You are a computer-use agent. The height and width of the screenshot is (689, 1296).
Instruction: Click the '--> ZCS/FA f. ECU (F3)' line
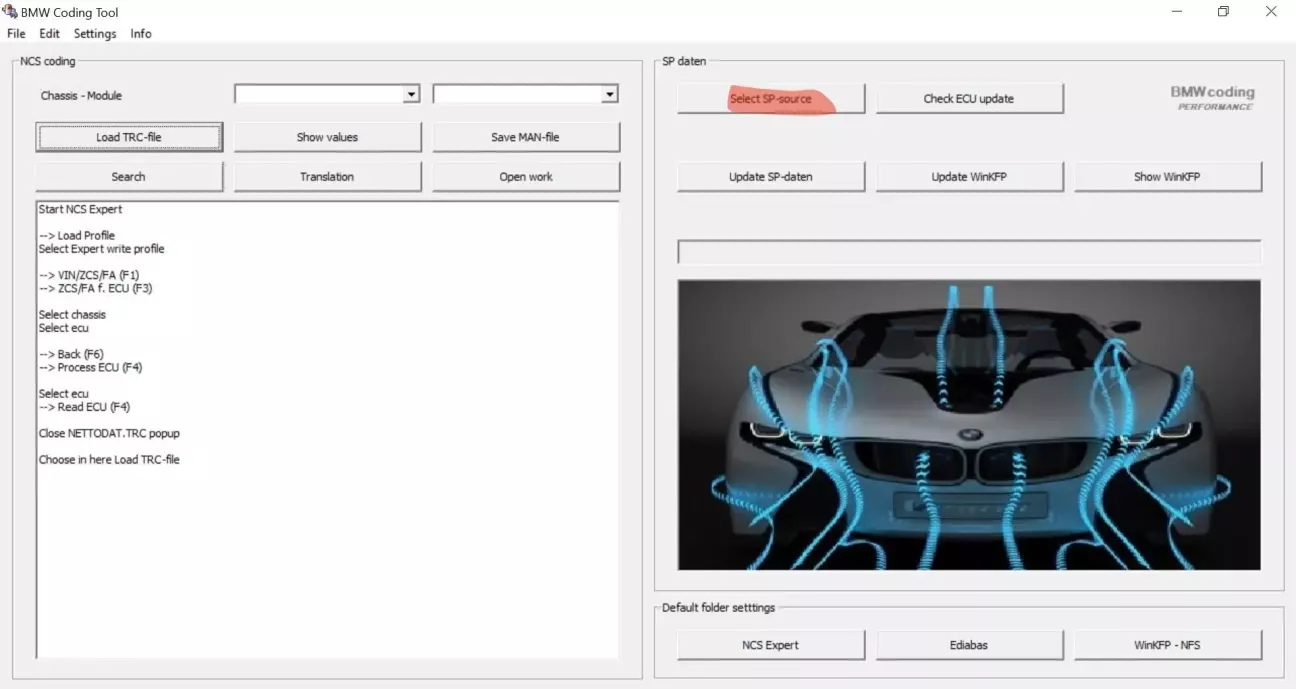point(96,288)
